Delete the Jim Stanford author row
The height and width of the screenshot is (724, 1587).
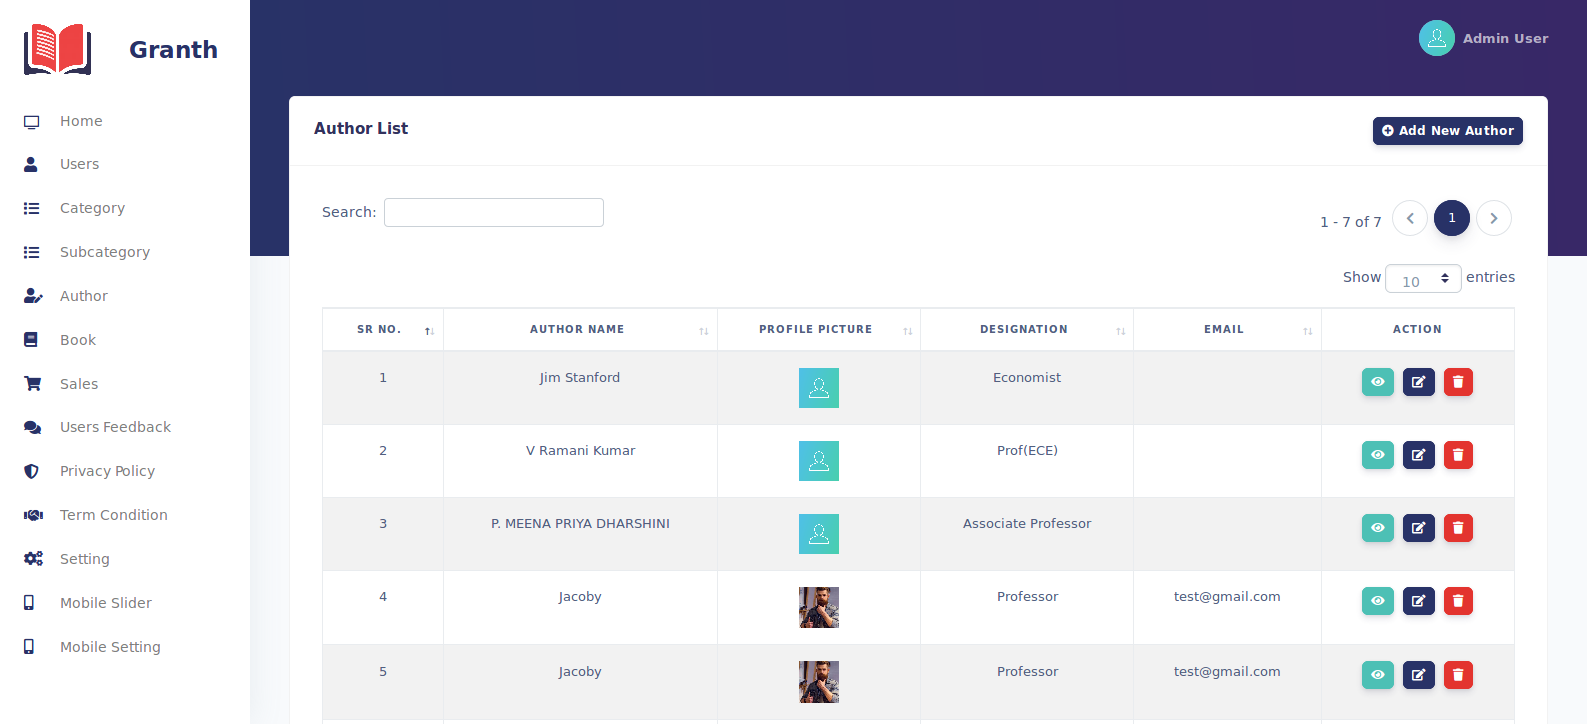pyautogui.click(x=1458, y=382)
